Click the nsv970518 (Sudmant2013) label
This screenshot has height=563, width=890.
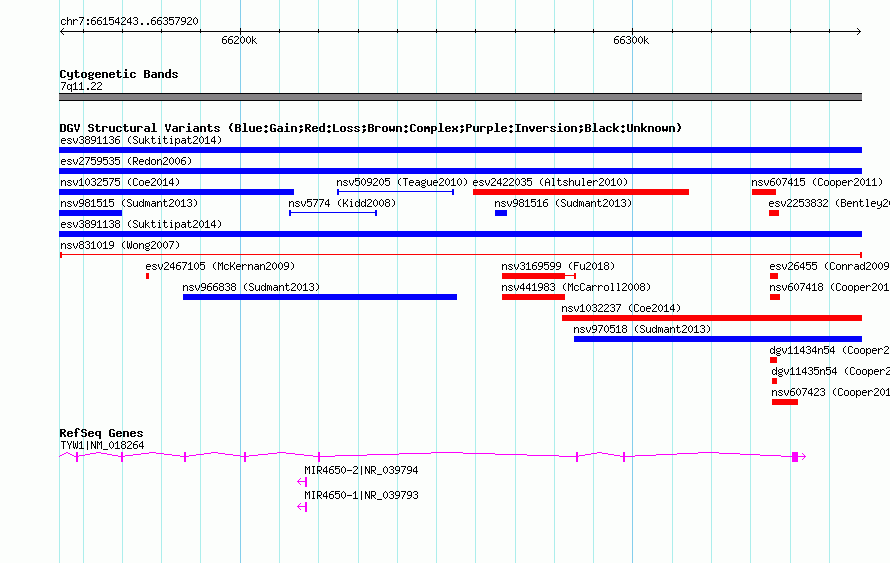[x=642, y=329]
